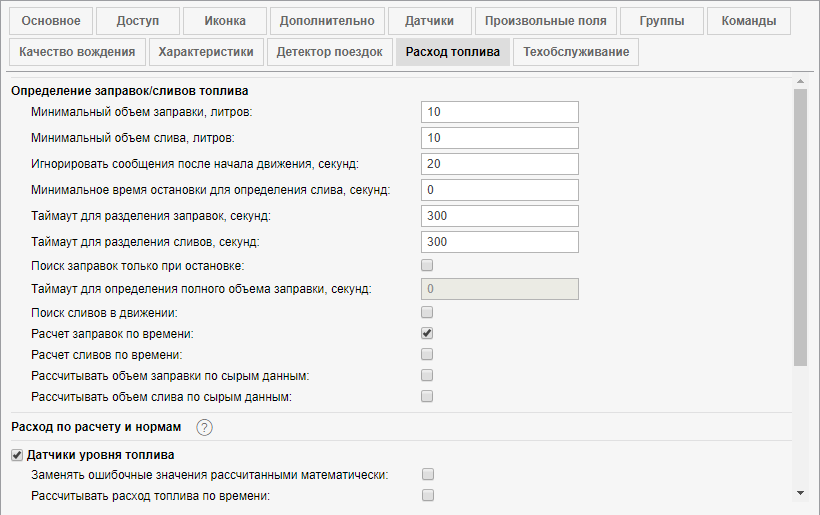Toggle 'Датчики уровня топлива' checkbox
The height and width of the screenshot is (515, 820).
click(x=17, y=455)
